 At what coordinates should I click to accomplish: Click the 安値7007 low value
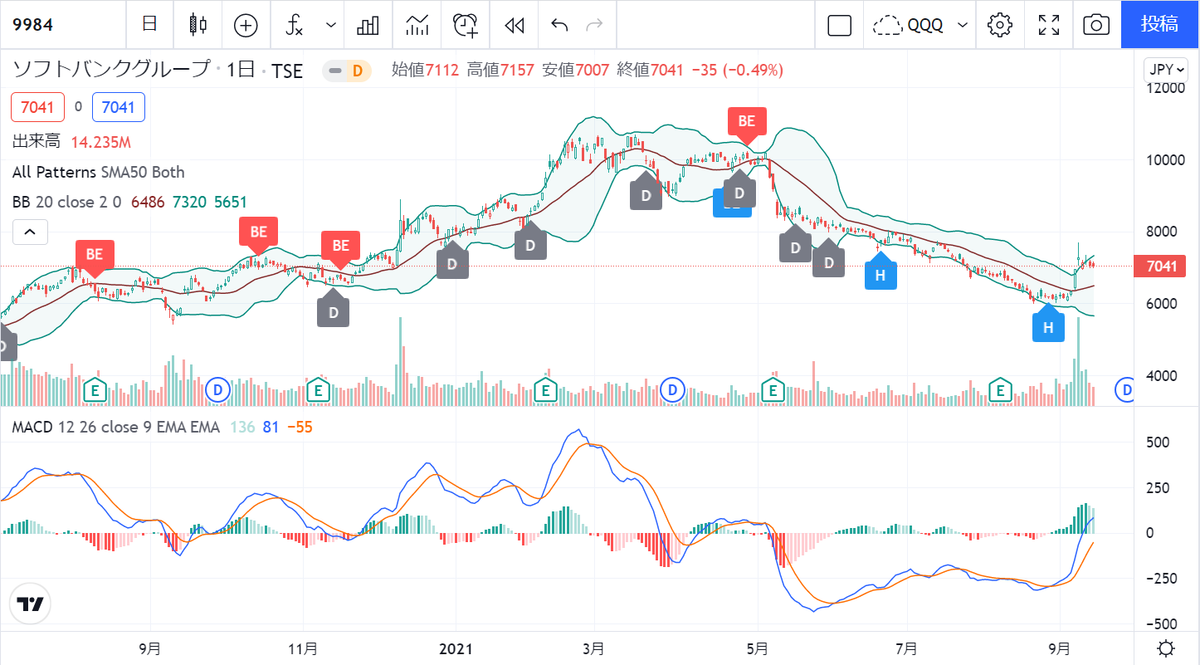coord(575,70)
